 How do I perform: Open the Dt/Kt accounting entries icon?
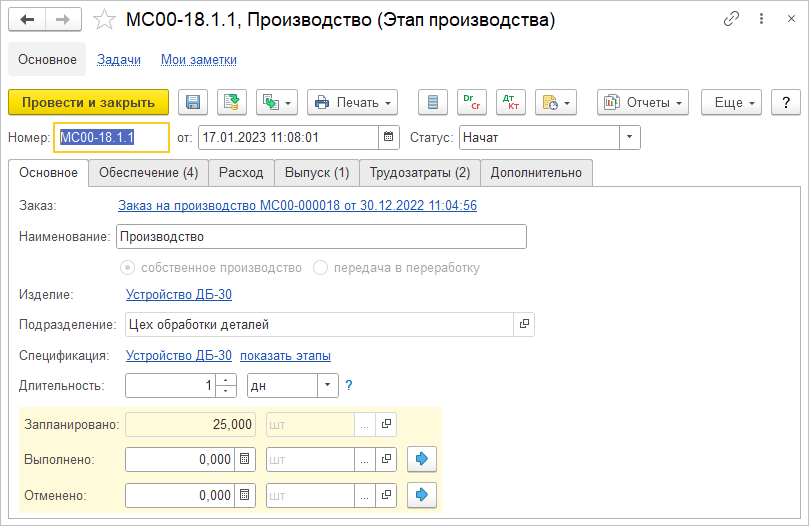pos(514,102)
